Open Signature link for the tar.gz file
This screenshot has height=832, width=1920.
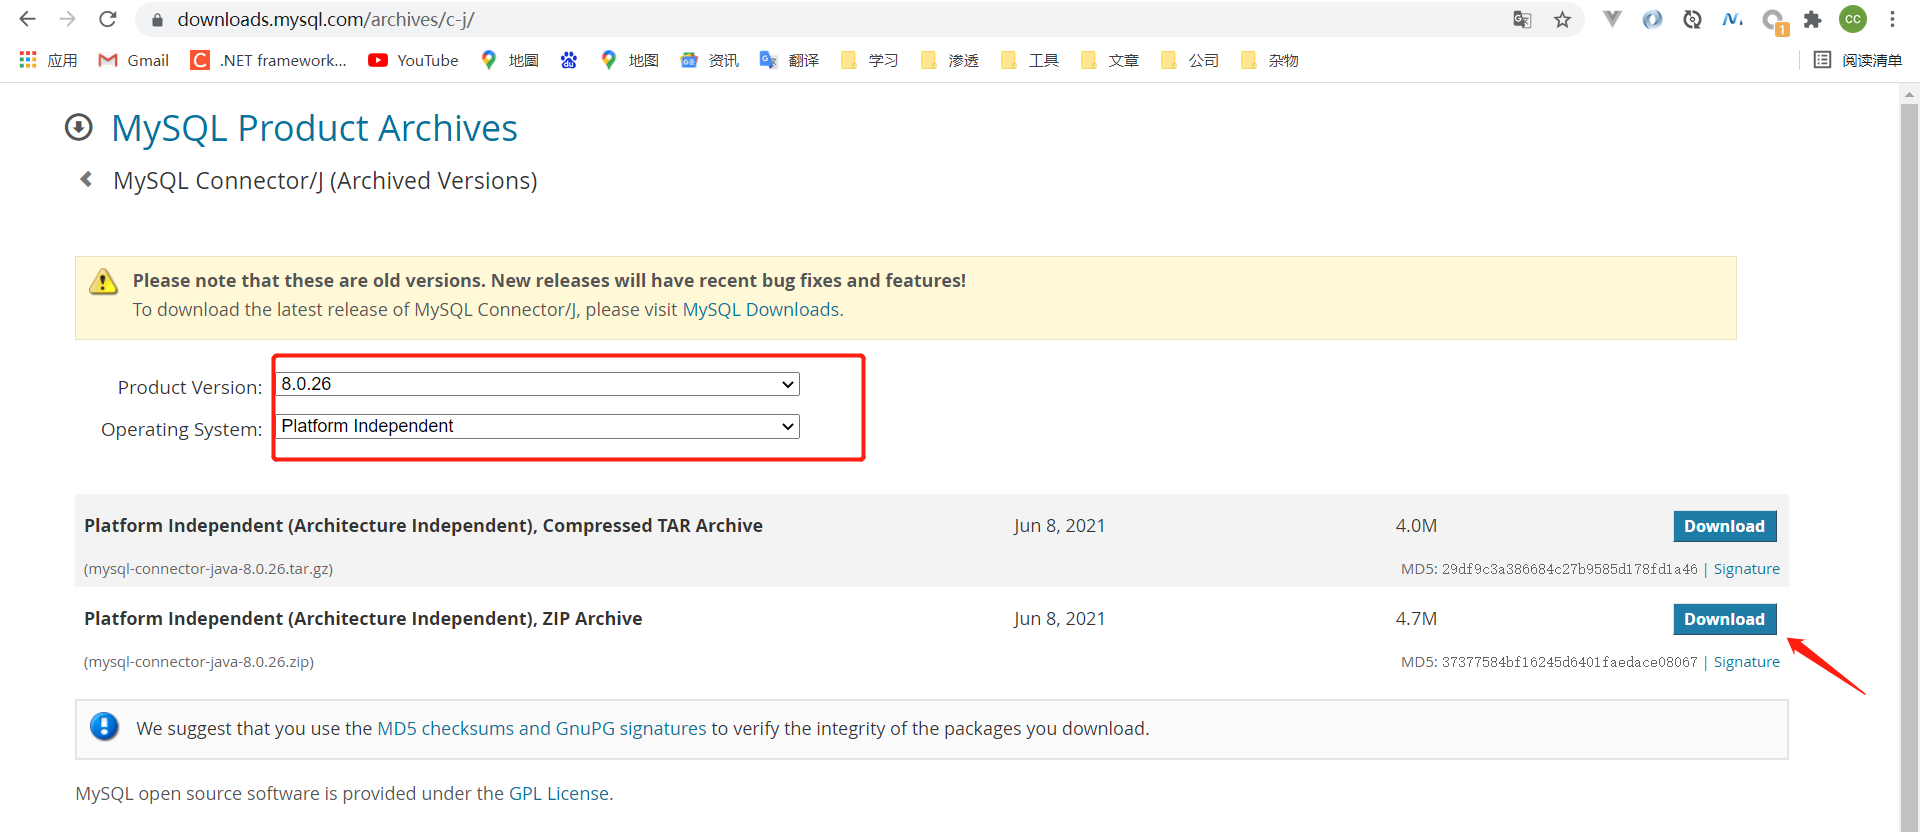1747,569
